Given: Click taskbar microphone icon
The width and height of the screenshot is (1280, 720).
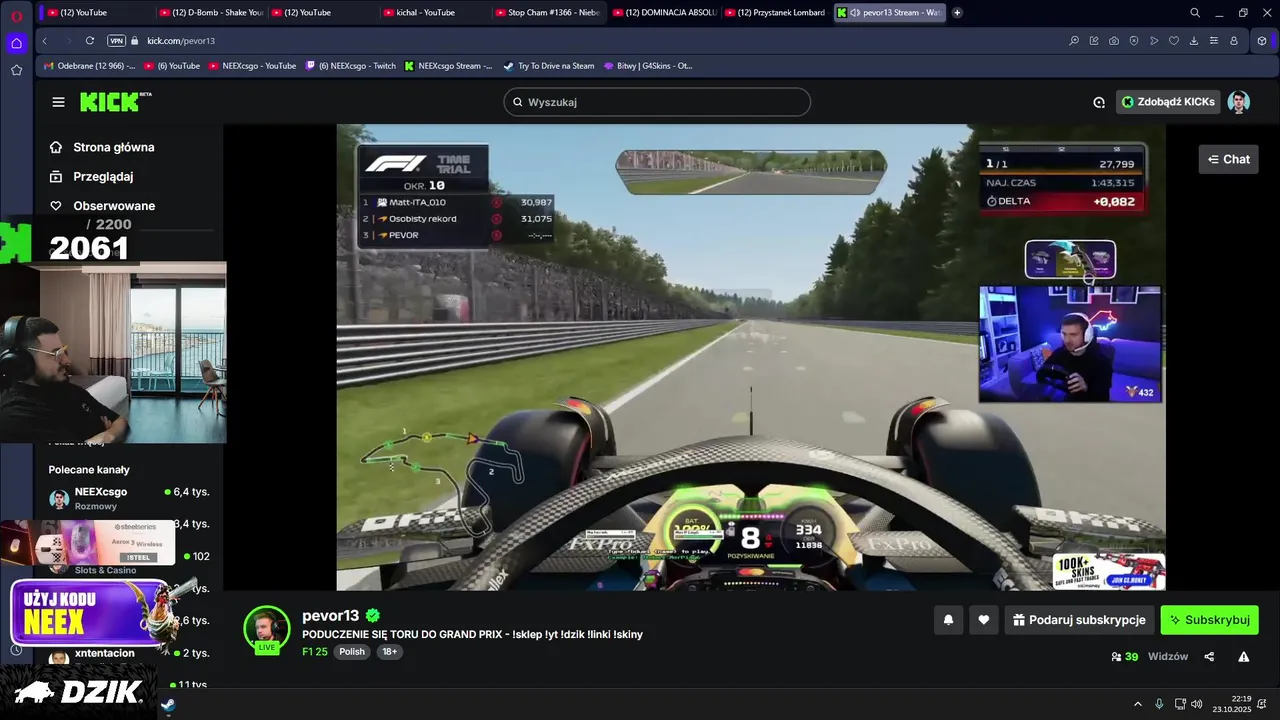Looking at the screenshot, I should tap(1159, 704).
